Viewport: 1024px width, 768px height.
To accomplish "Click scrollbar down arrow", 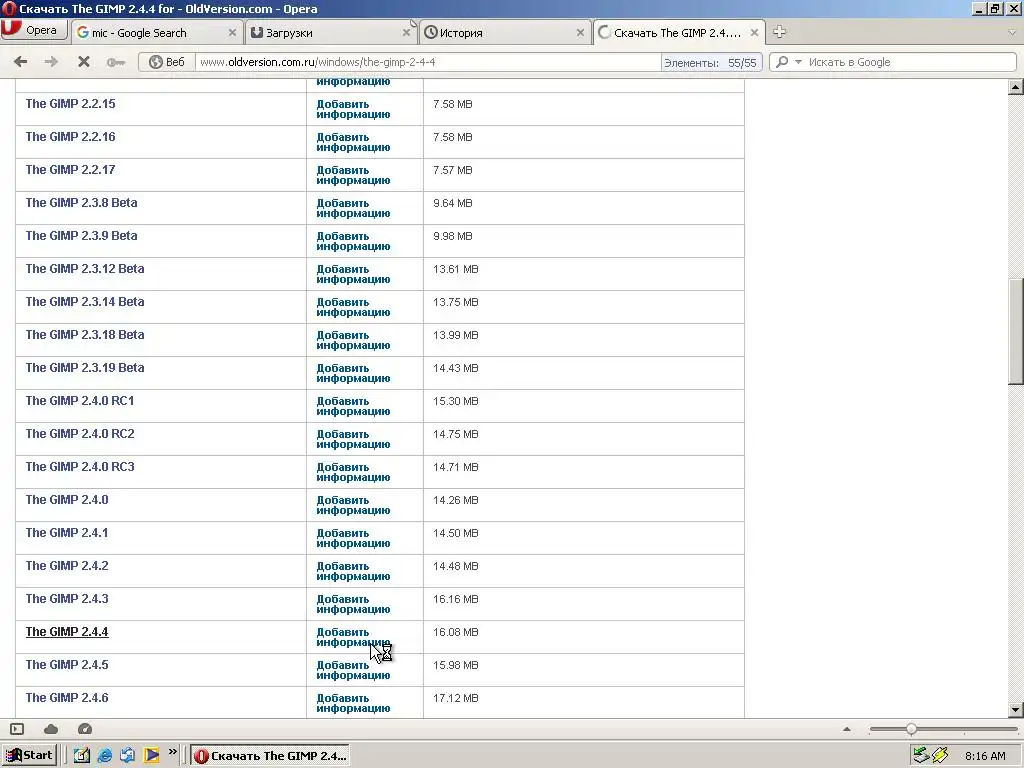I will [x=1016, y=710].
